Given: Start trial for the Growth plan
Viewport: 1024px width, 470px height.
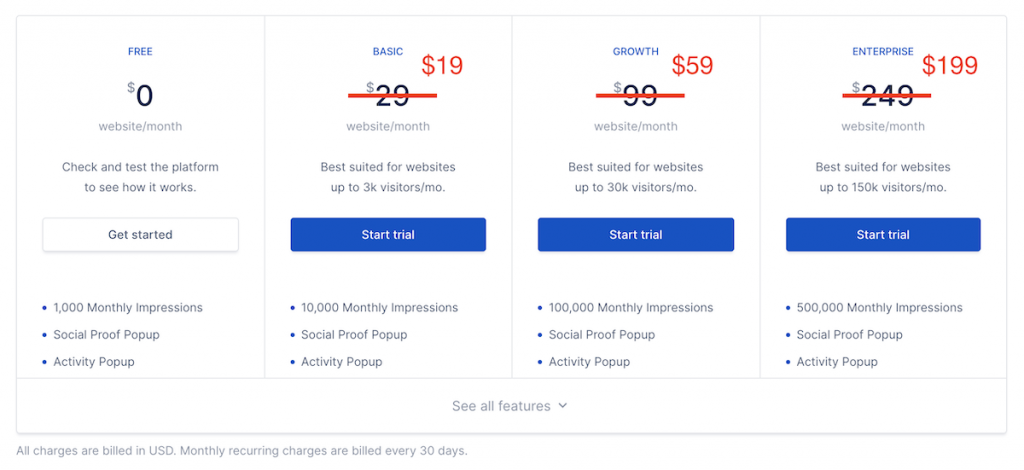Looking at the screenshot, I should pyautogui.click(x=635, y=234).
